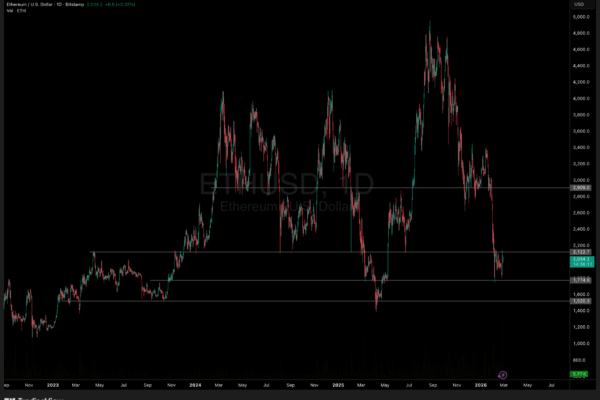Click the ETHUSD watermark in chart center

pyautogui.click(x=272, y=185)
